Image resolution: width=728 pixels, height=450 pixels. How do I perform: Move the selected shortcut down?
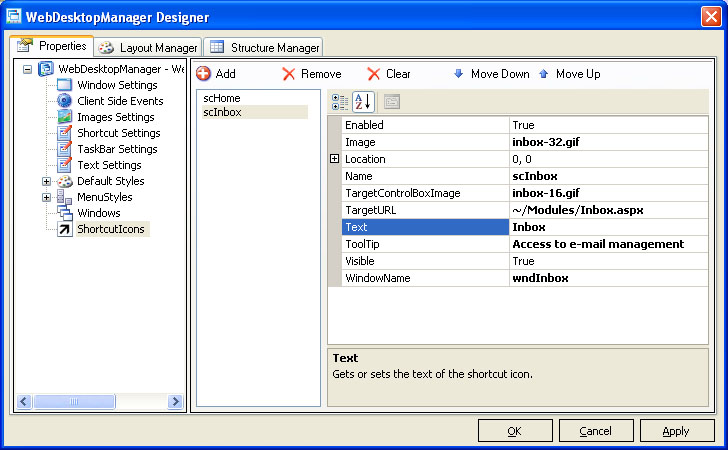pyautogui.click(x=491, y=74)
